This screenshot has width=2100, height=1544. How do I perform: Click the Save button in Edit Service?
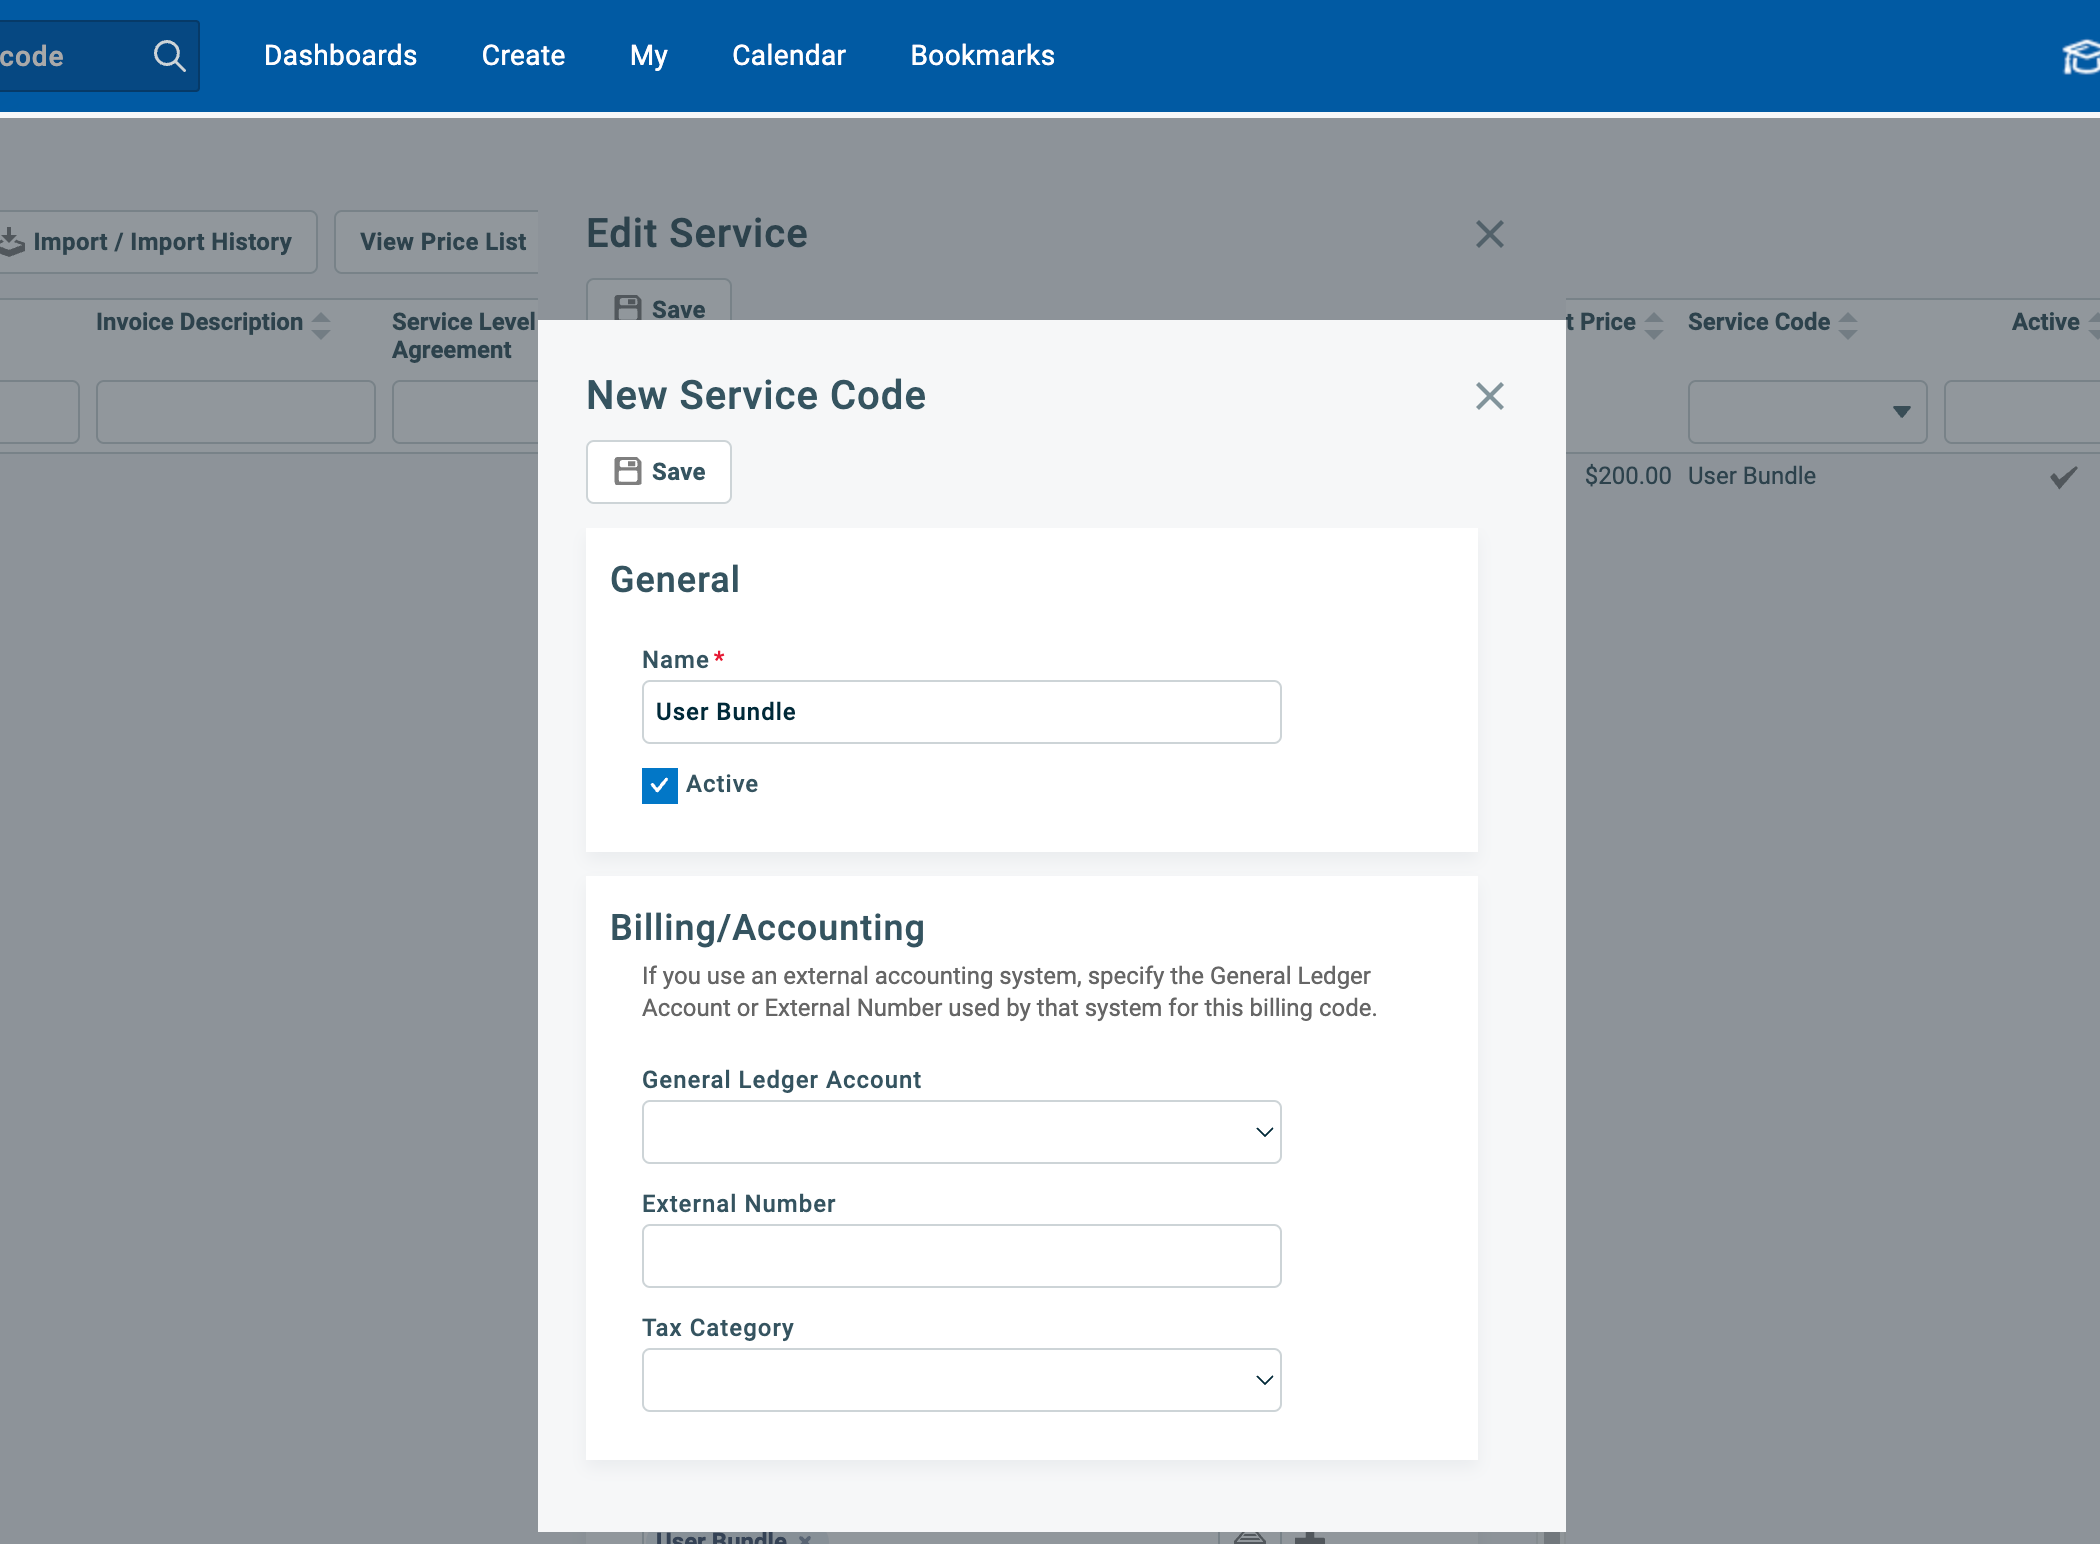659,308
